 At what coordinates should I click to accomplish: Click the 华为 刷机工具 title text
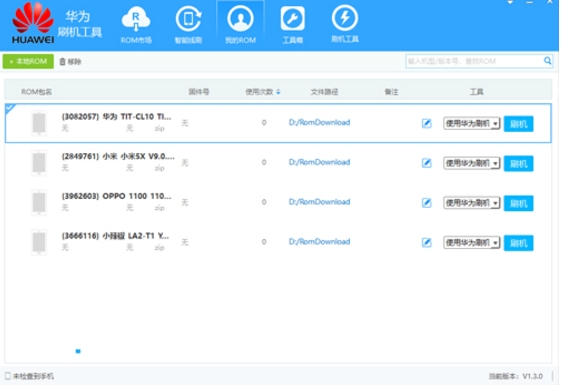coord(79,24)
